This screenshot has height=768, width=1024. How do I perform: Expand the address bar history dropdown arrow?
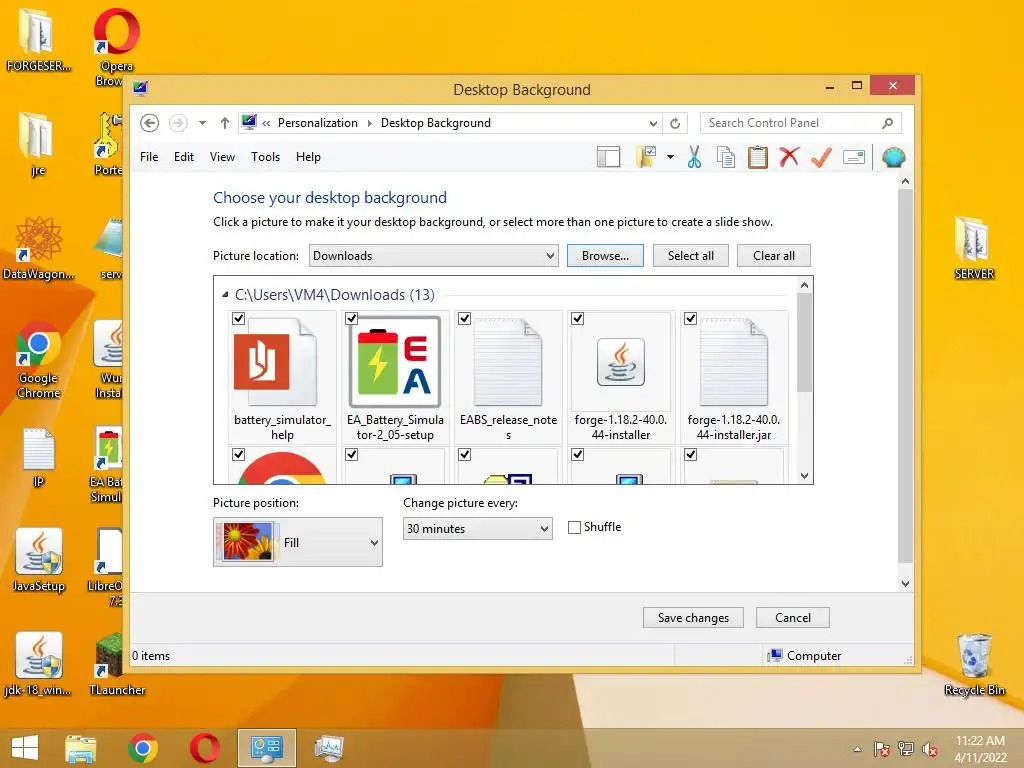[x=653, y=123]
